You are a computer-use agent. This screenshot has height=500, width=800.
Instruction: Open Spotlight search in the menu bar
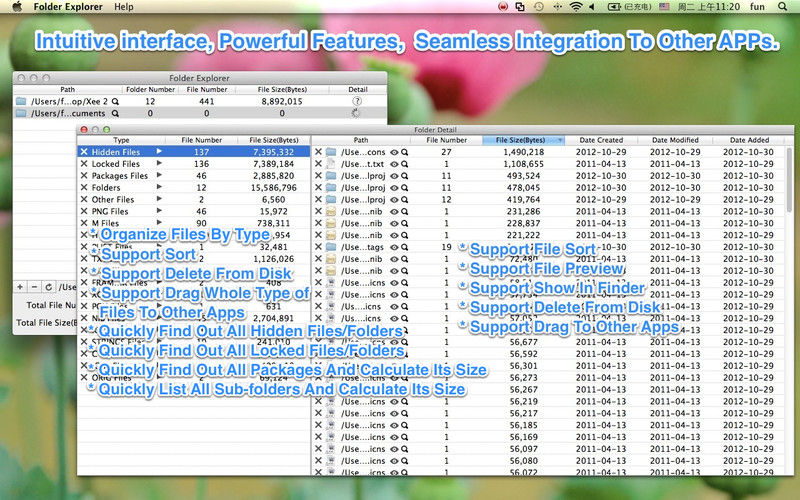pos(782,7)
